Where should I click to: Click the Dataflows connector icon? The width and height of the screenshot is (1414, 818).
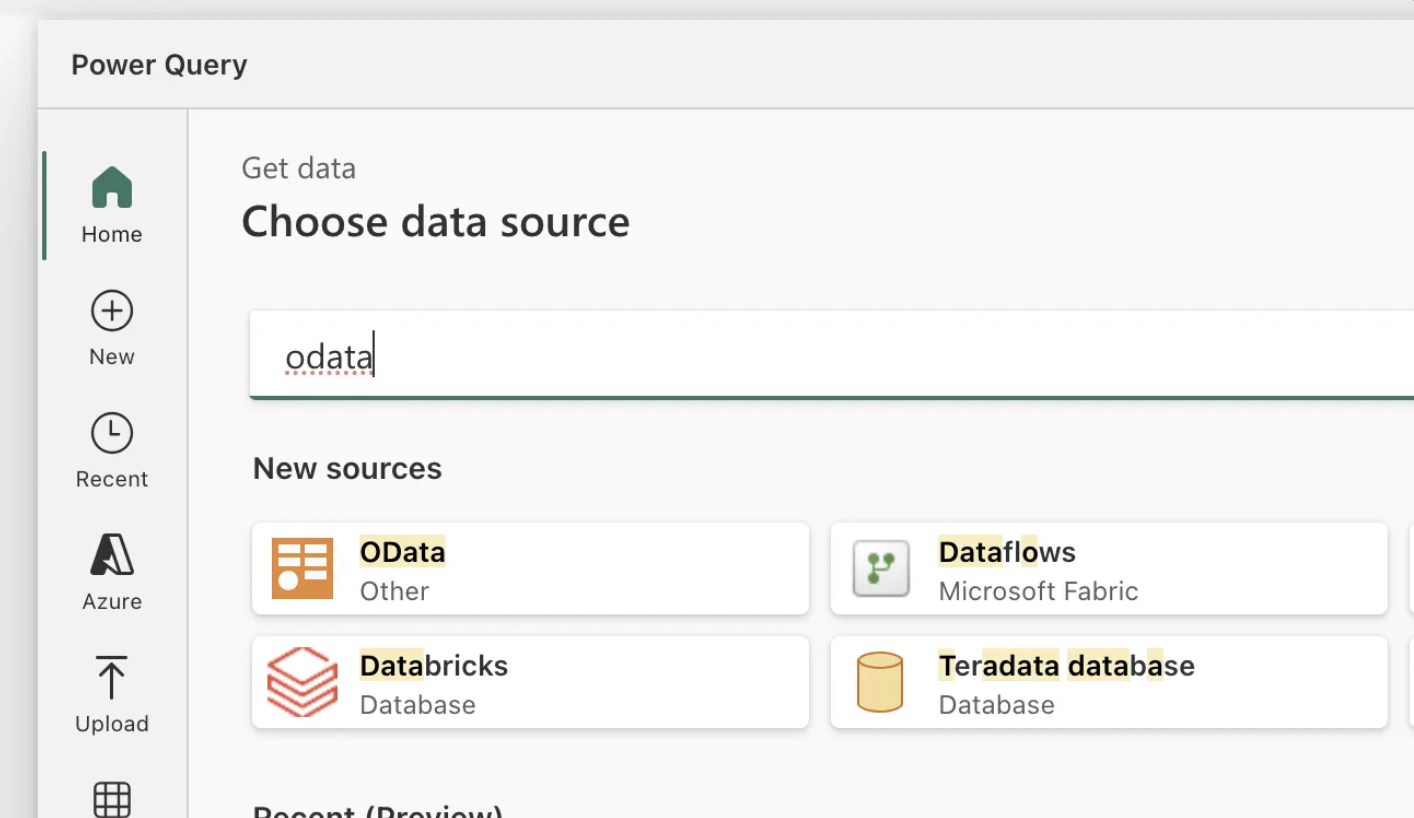coord(881,568)
